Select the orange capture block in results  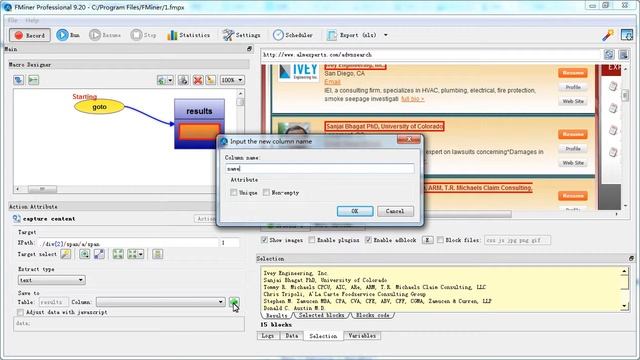[x=199, y=132]
